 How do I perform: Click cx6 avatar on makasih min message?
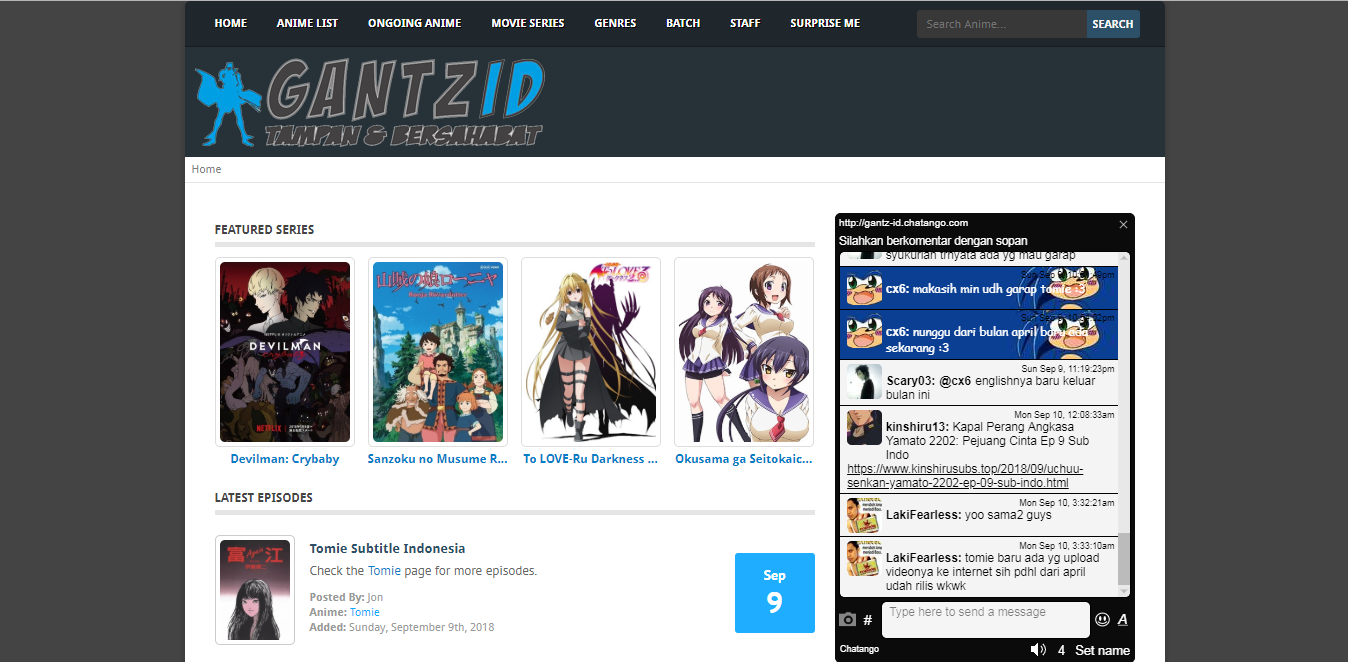click(x=864, y=288)
